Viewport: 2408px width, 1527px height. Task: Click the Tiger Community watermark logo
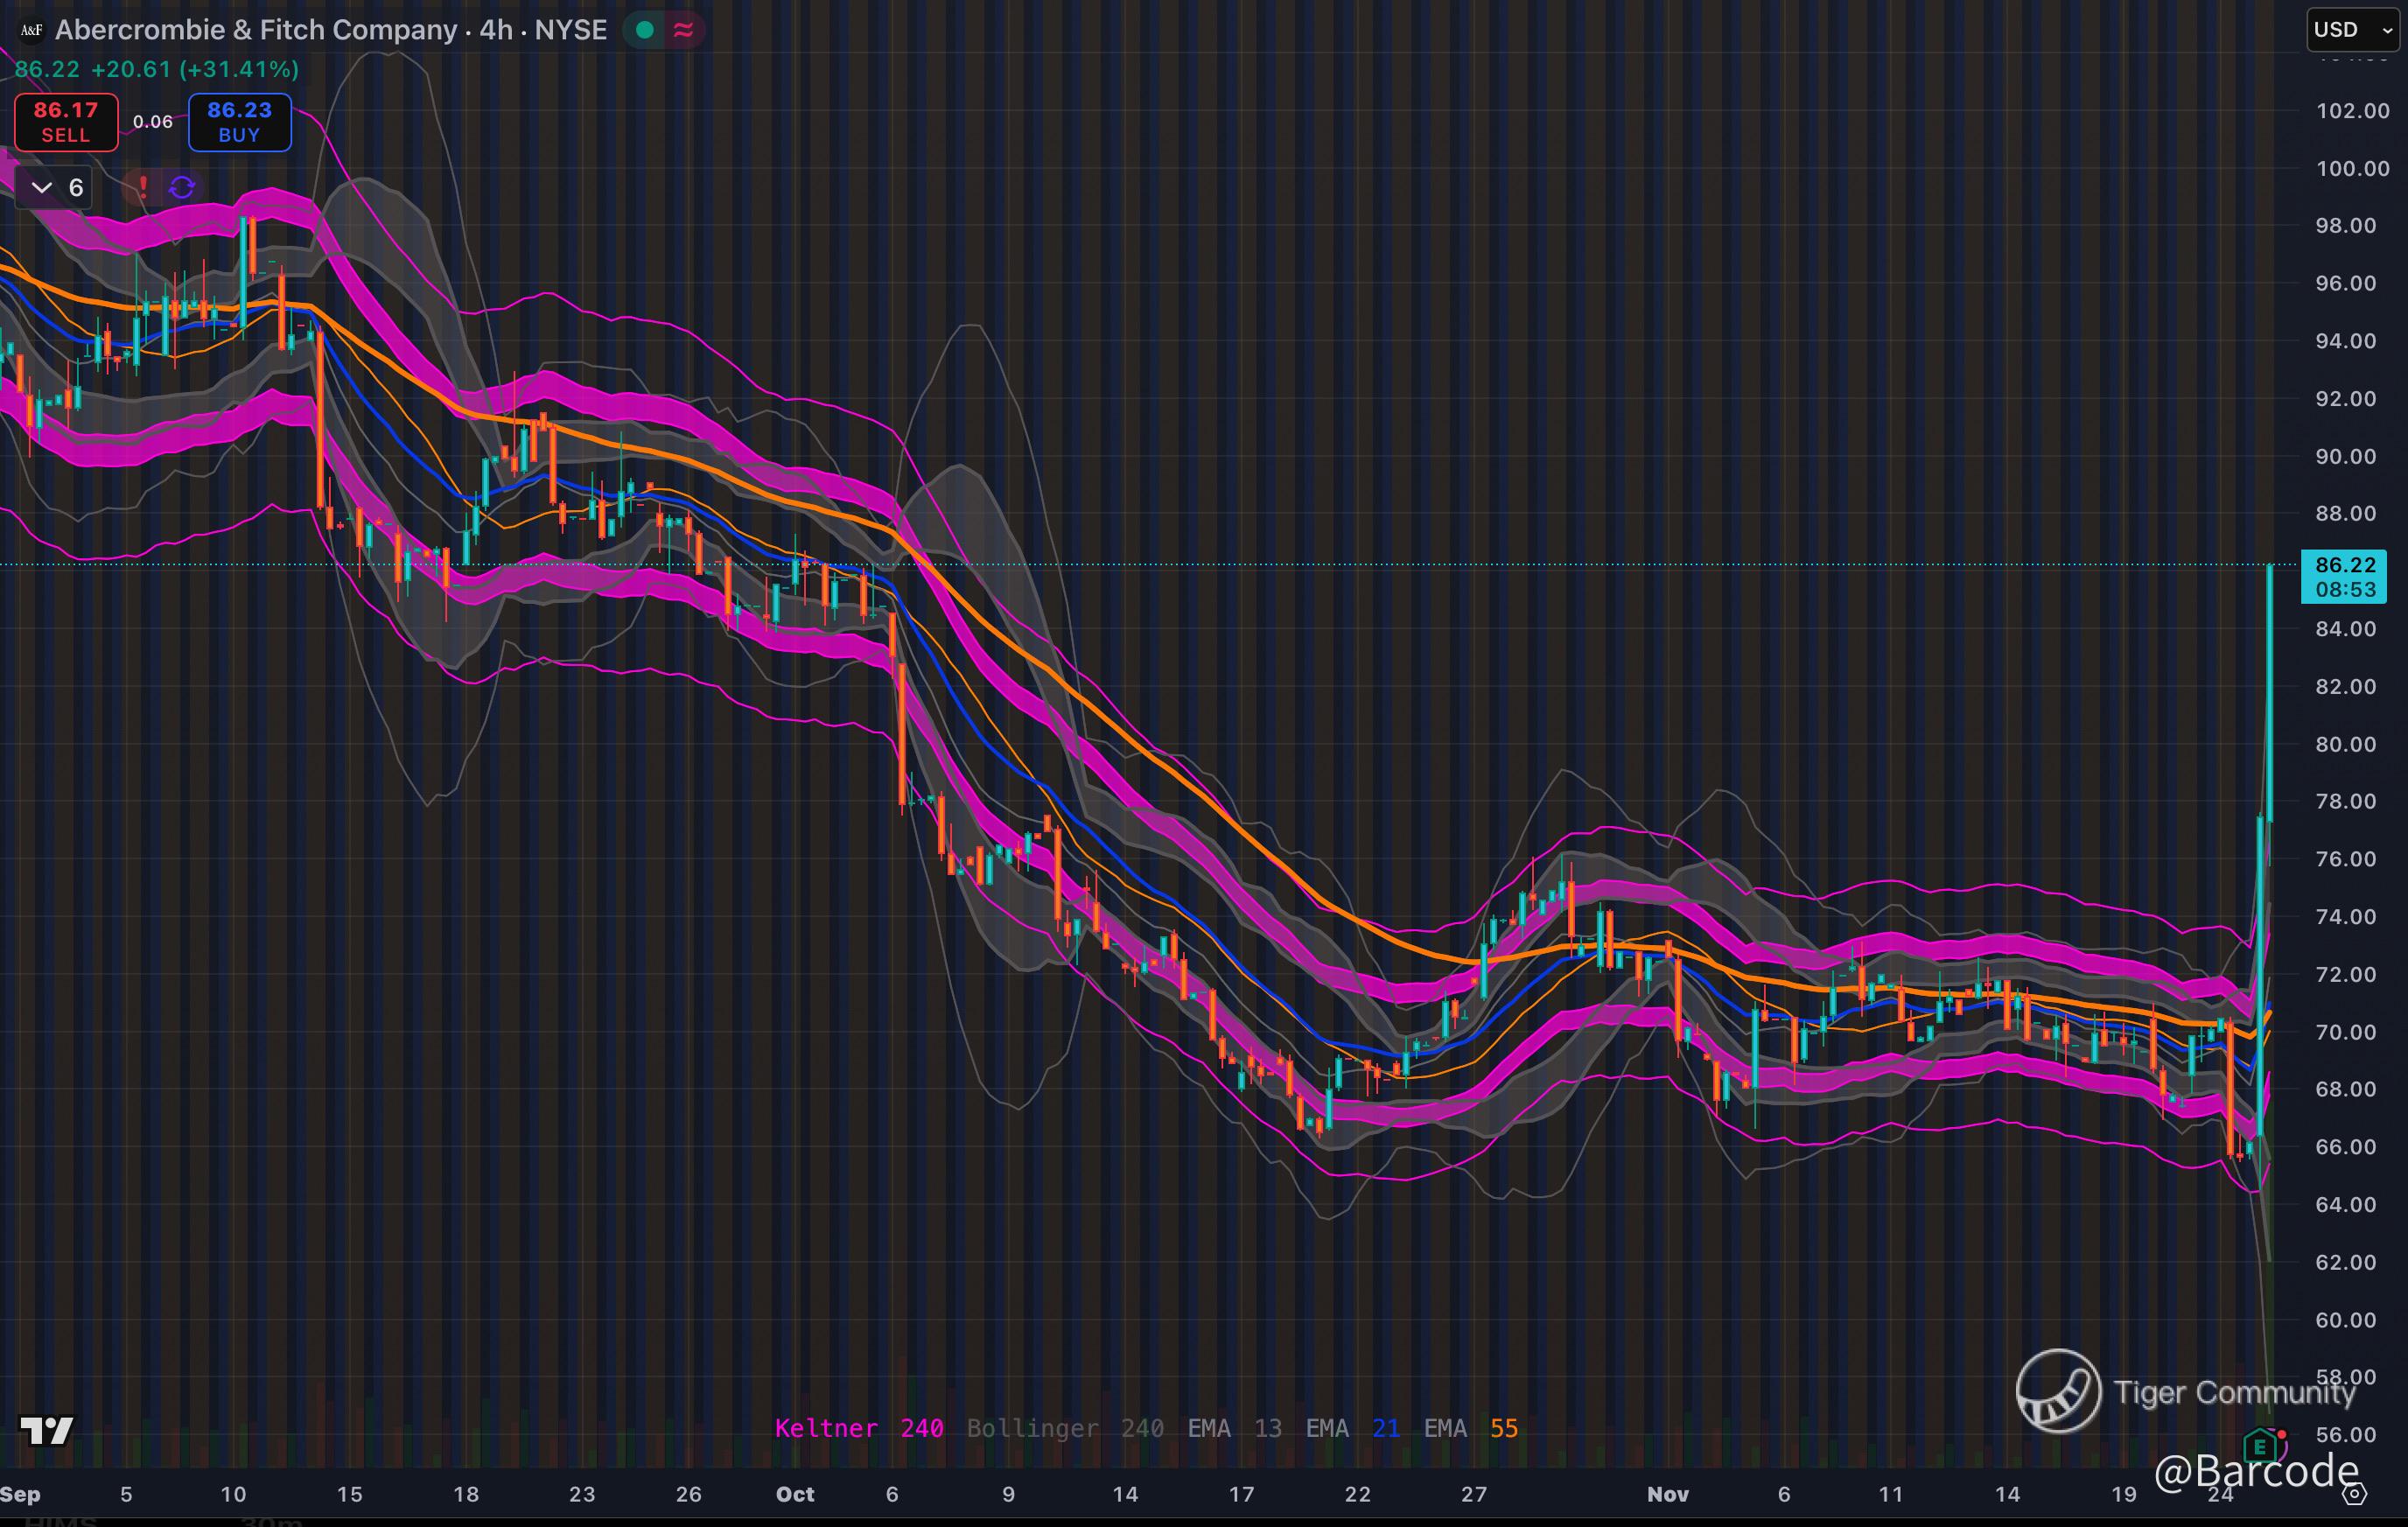point(2058,1391)
